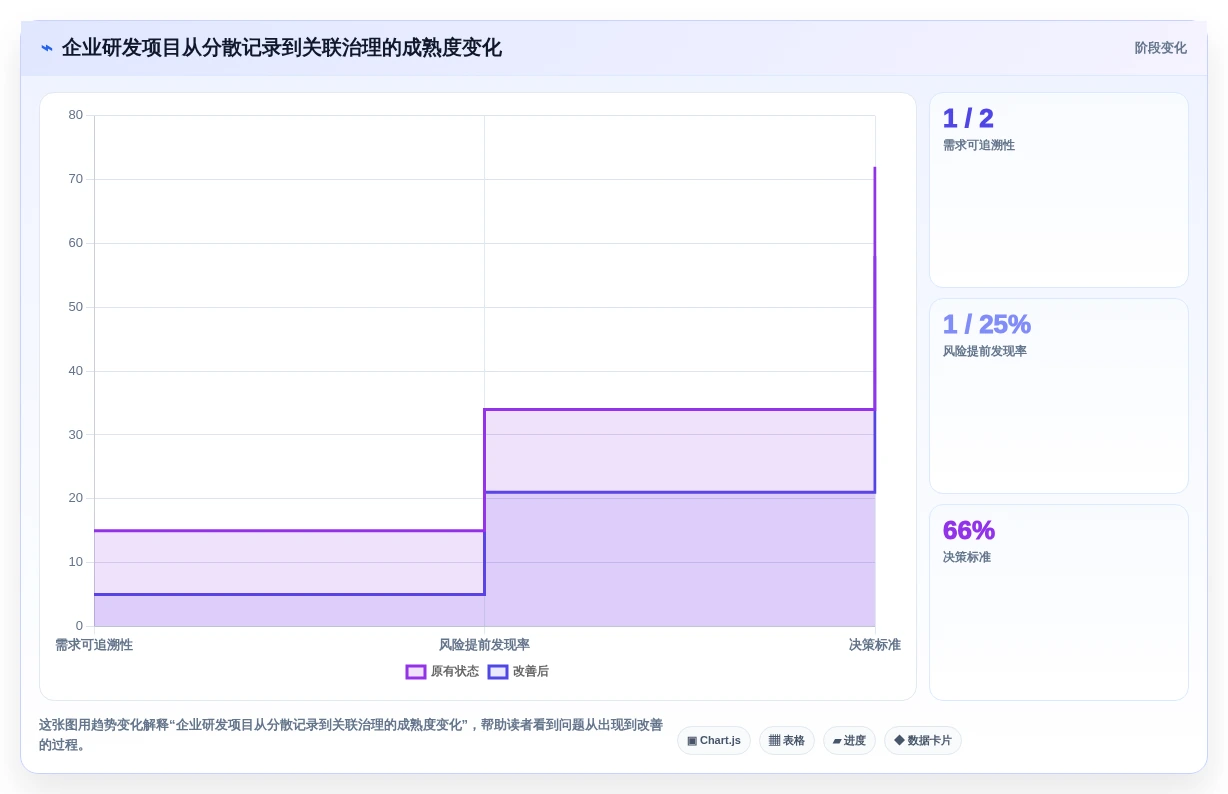Click the grid icon in the 表格 tag
This screenshot has width=1228, height=794.
(774, 741)
